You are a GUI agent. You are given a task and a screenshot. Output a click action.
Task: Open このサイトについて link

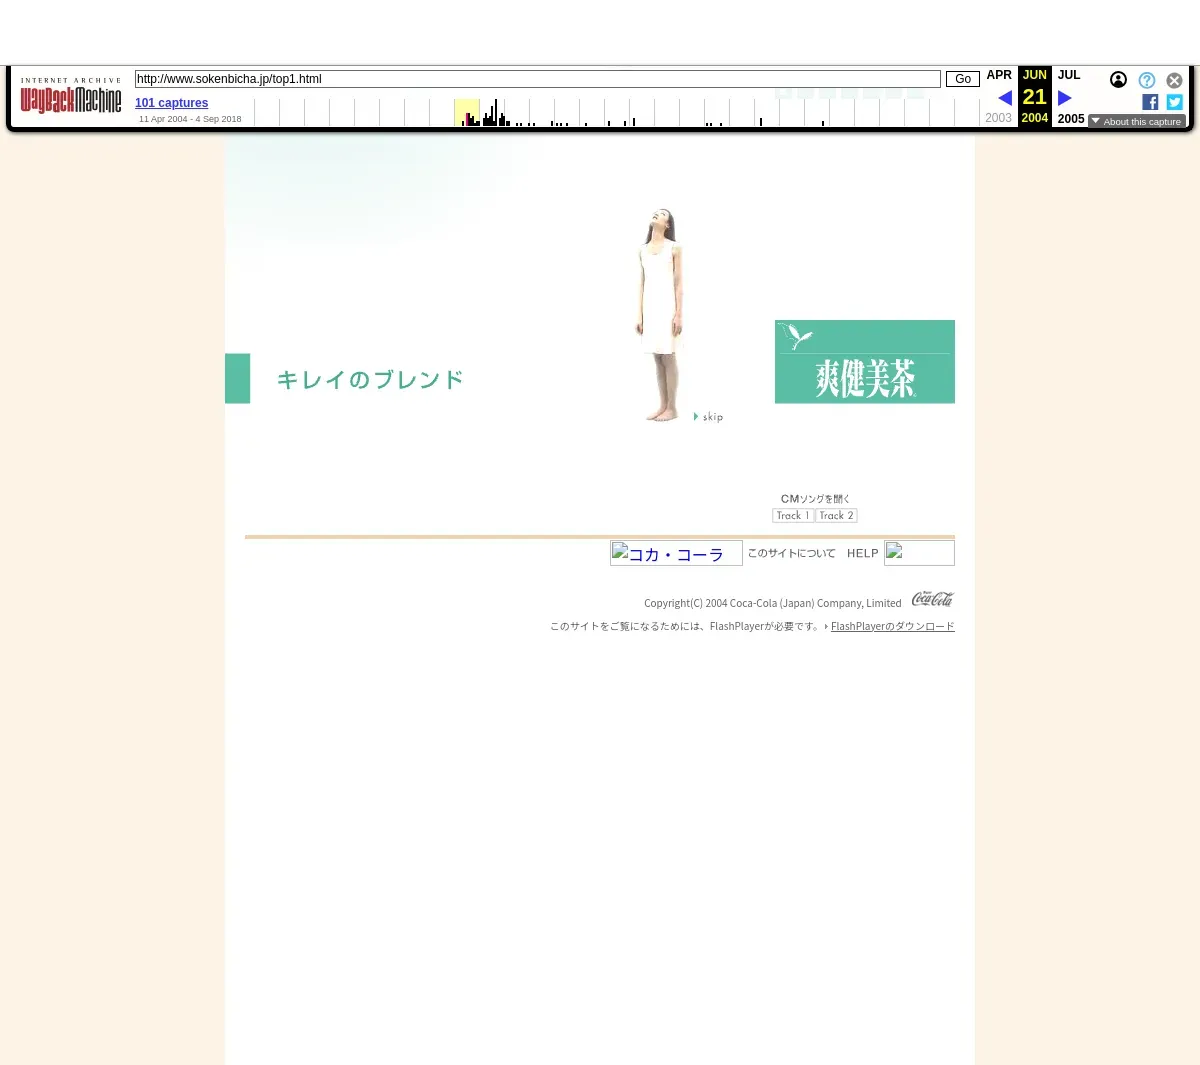[x=792, y=553]
